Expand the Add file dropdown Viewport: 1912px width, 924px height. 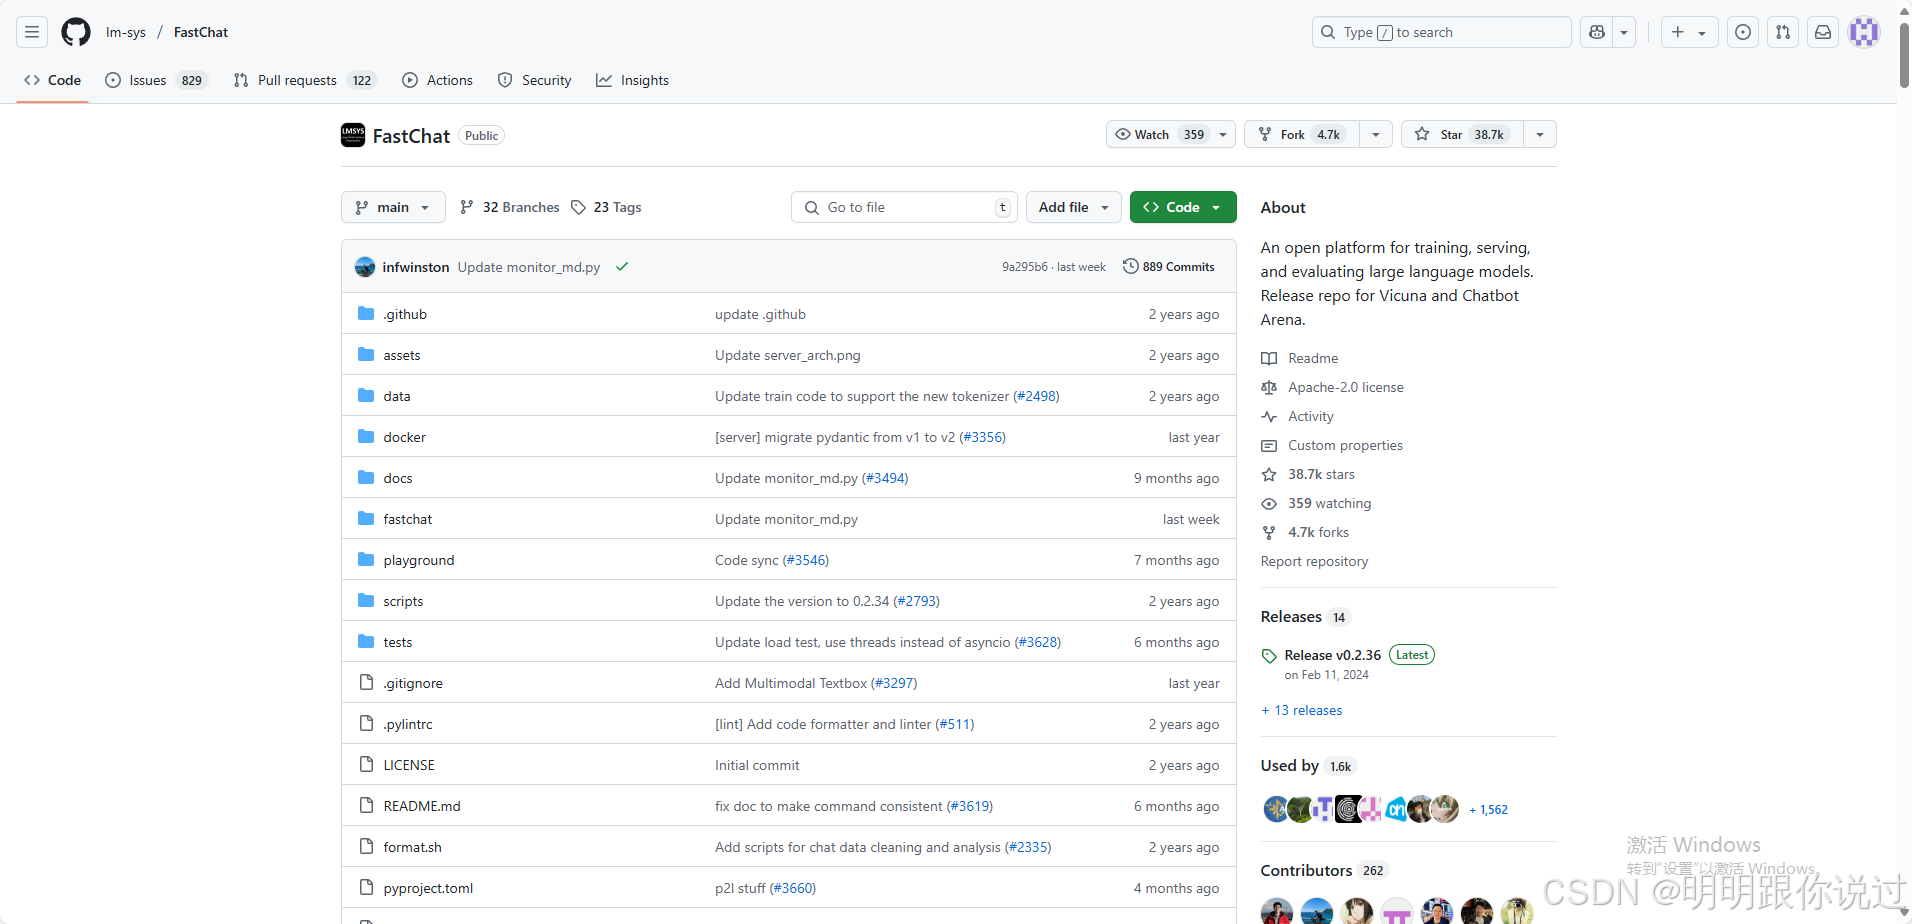click(1074, 207)
